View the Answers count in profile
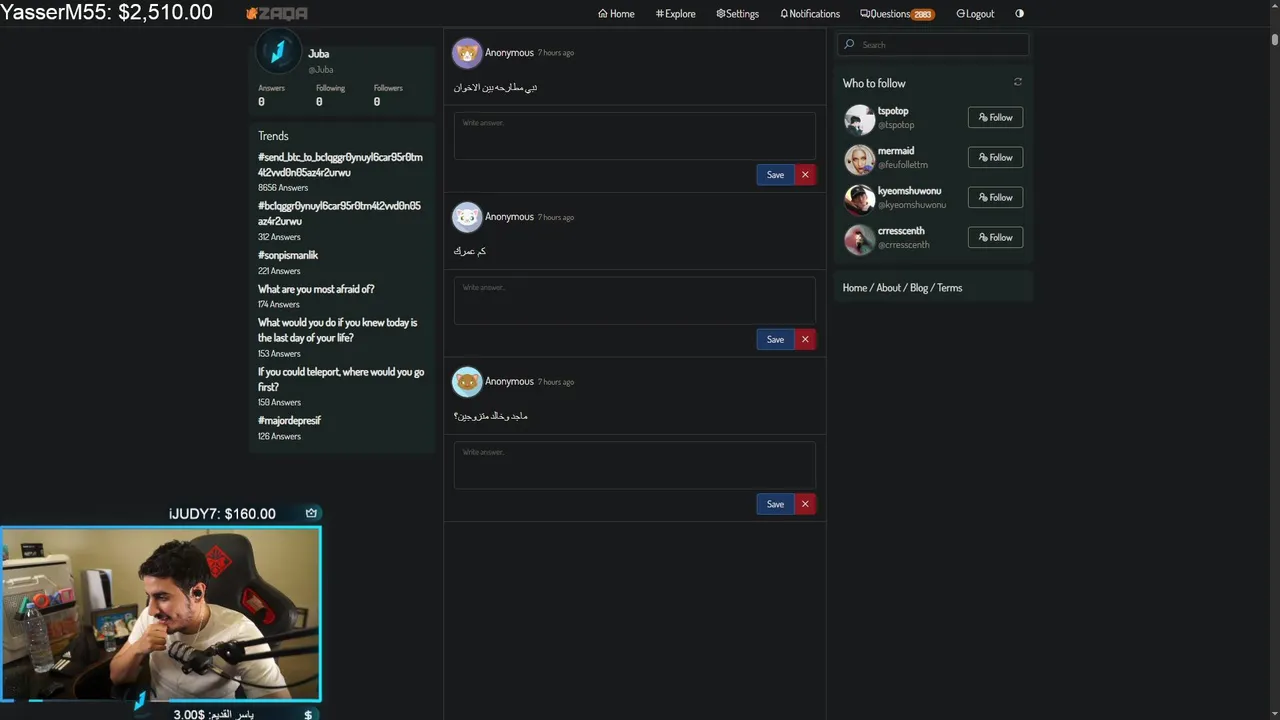1280x720 pixels. [x=271, y=95]
